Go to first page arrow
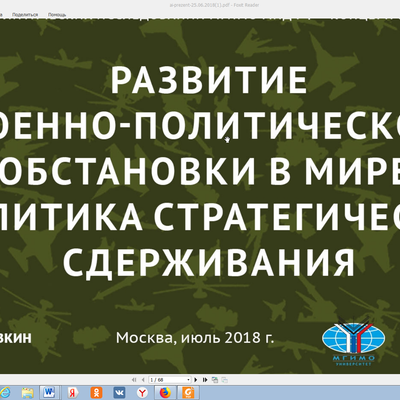 [x=134, y=380]
